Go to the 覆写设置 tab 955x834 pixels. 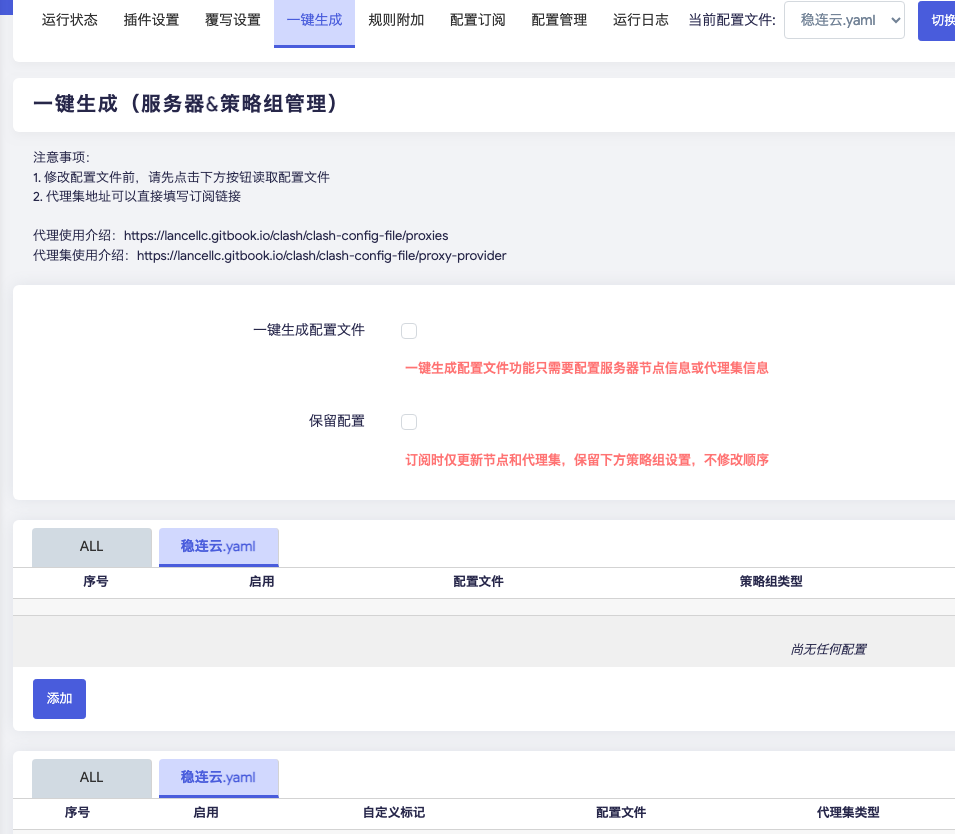pyautogui.click(x=233, y=20)
